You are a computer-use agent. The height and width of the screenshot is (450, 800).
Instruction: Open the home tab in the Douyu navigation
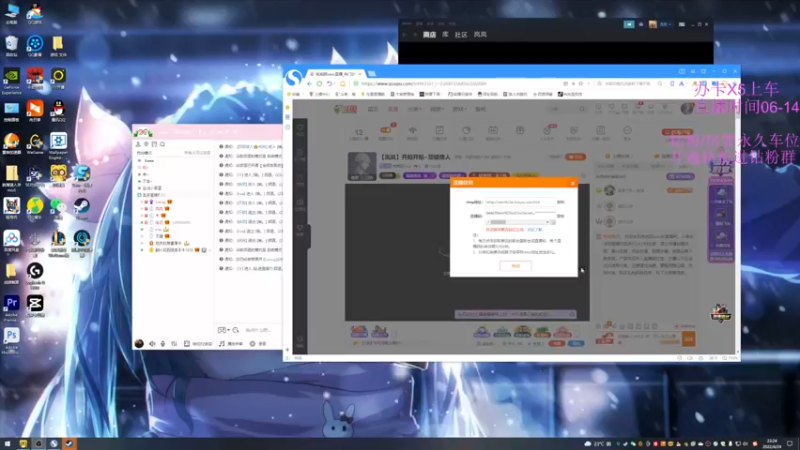tap(373, 109)
